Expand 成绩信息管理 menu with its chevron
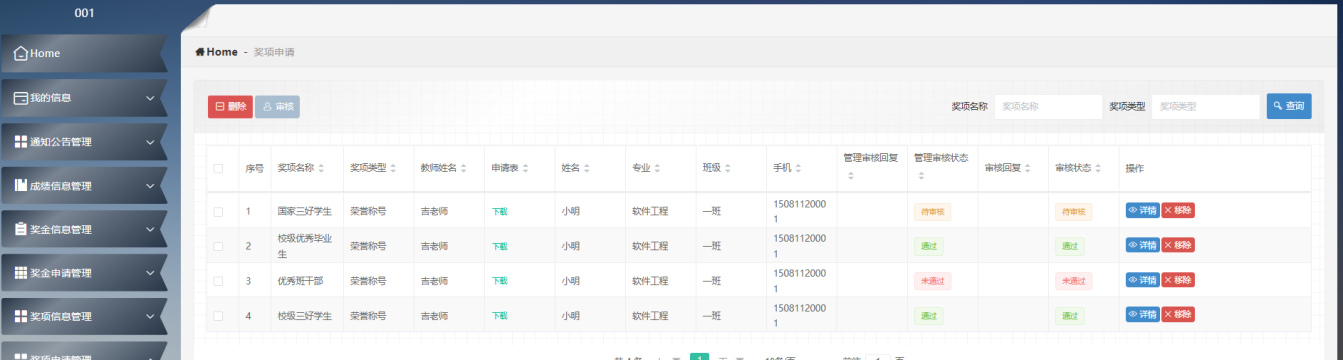Viewport: 1343px width, 360px height. point(150,185)
